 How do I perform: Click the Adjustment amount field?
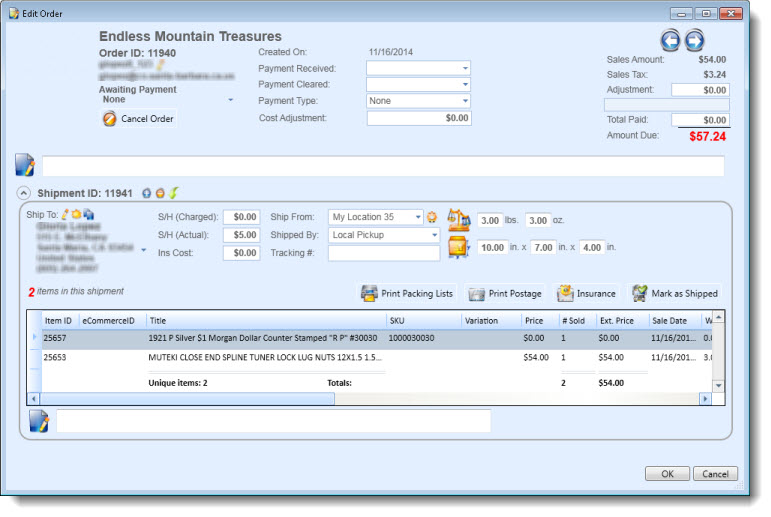tap(700, 90)
